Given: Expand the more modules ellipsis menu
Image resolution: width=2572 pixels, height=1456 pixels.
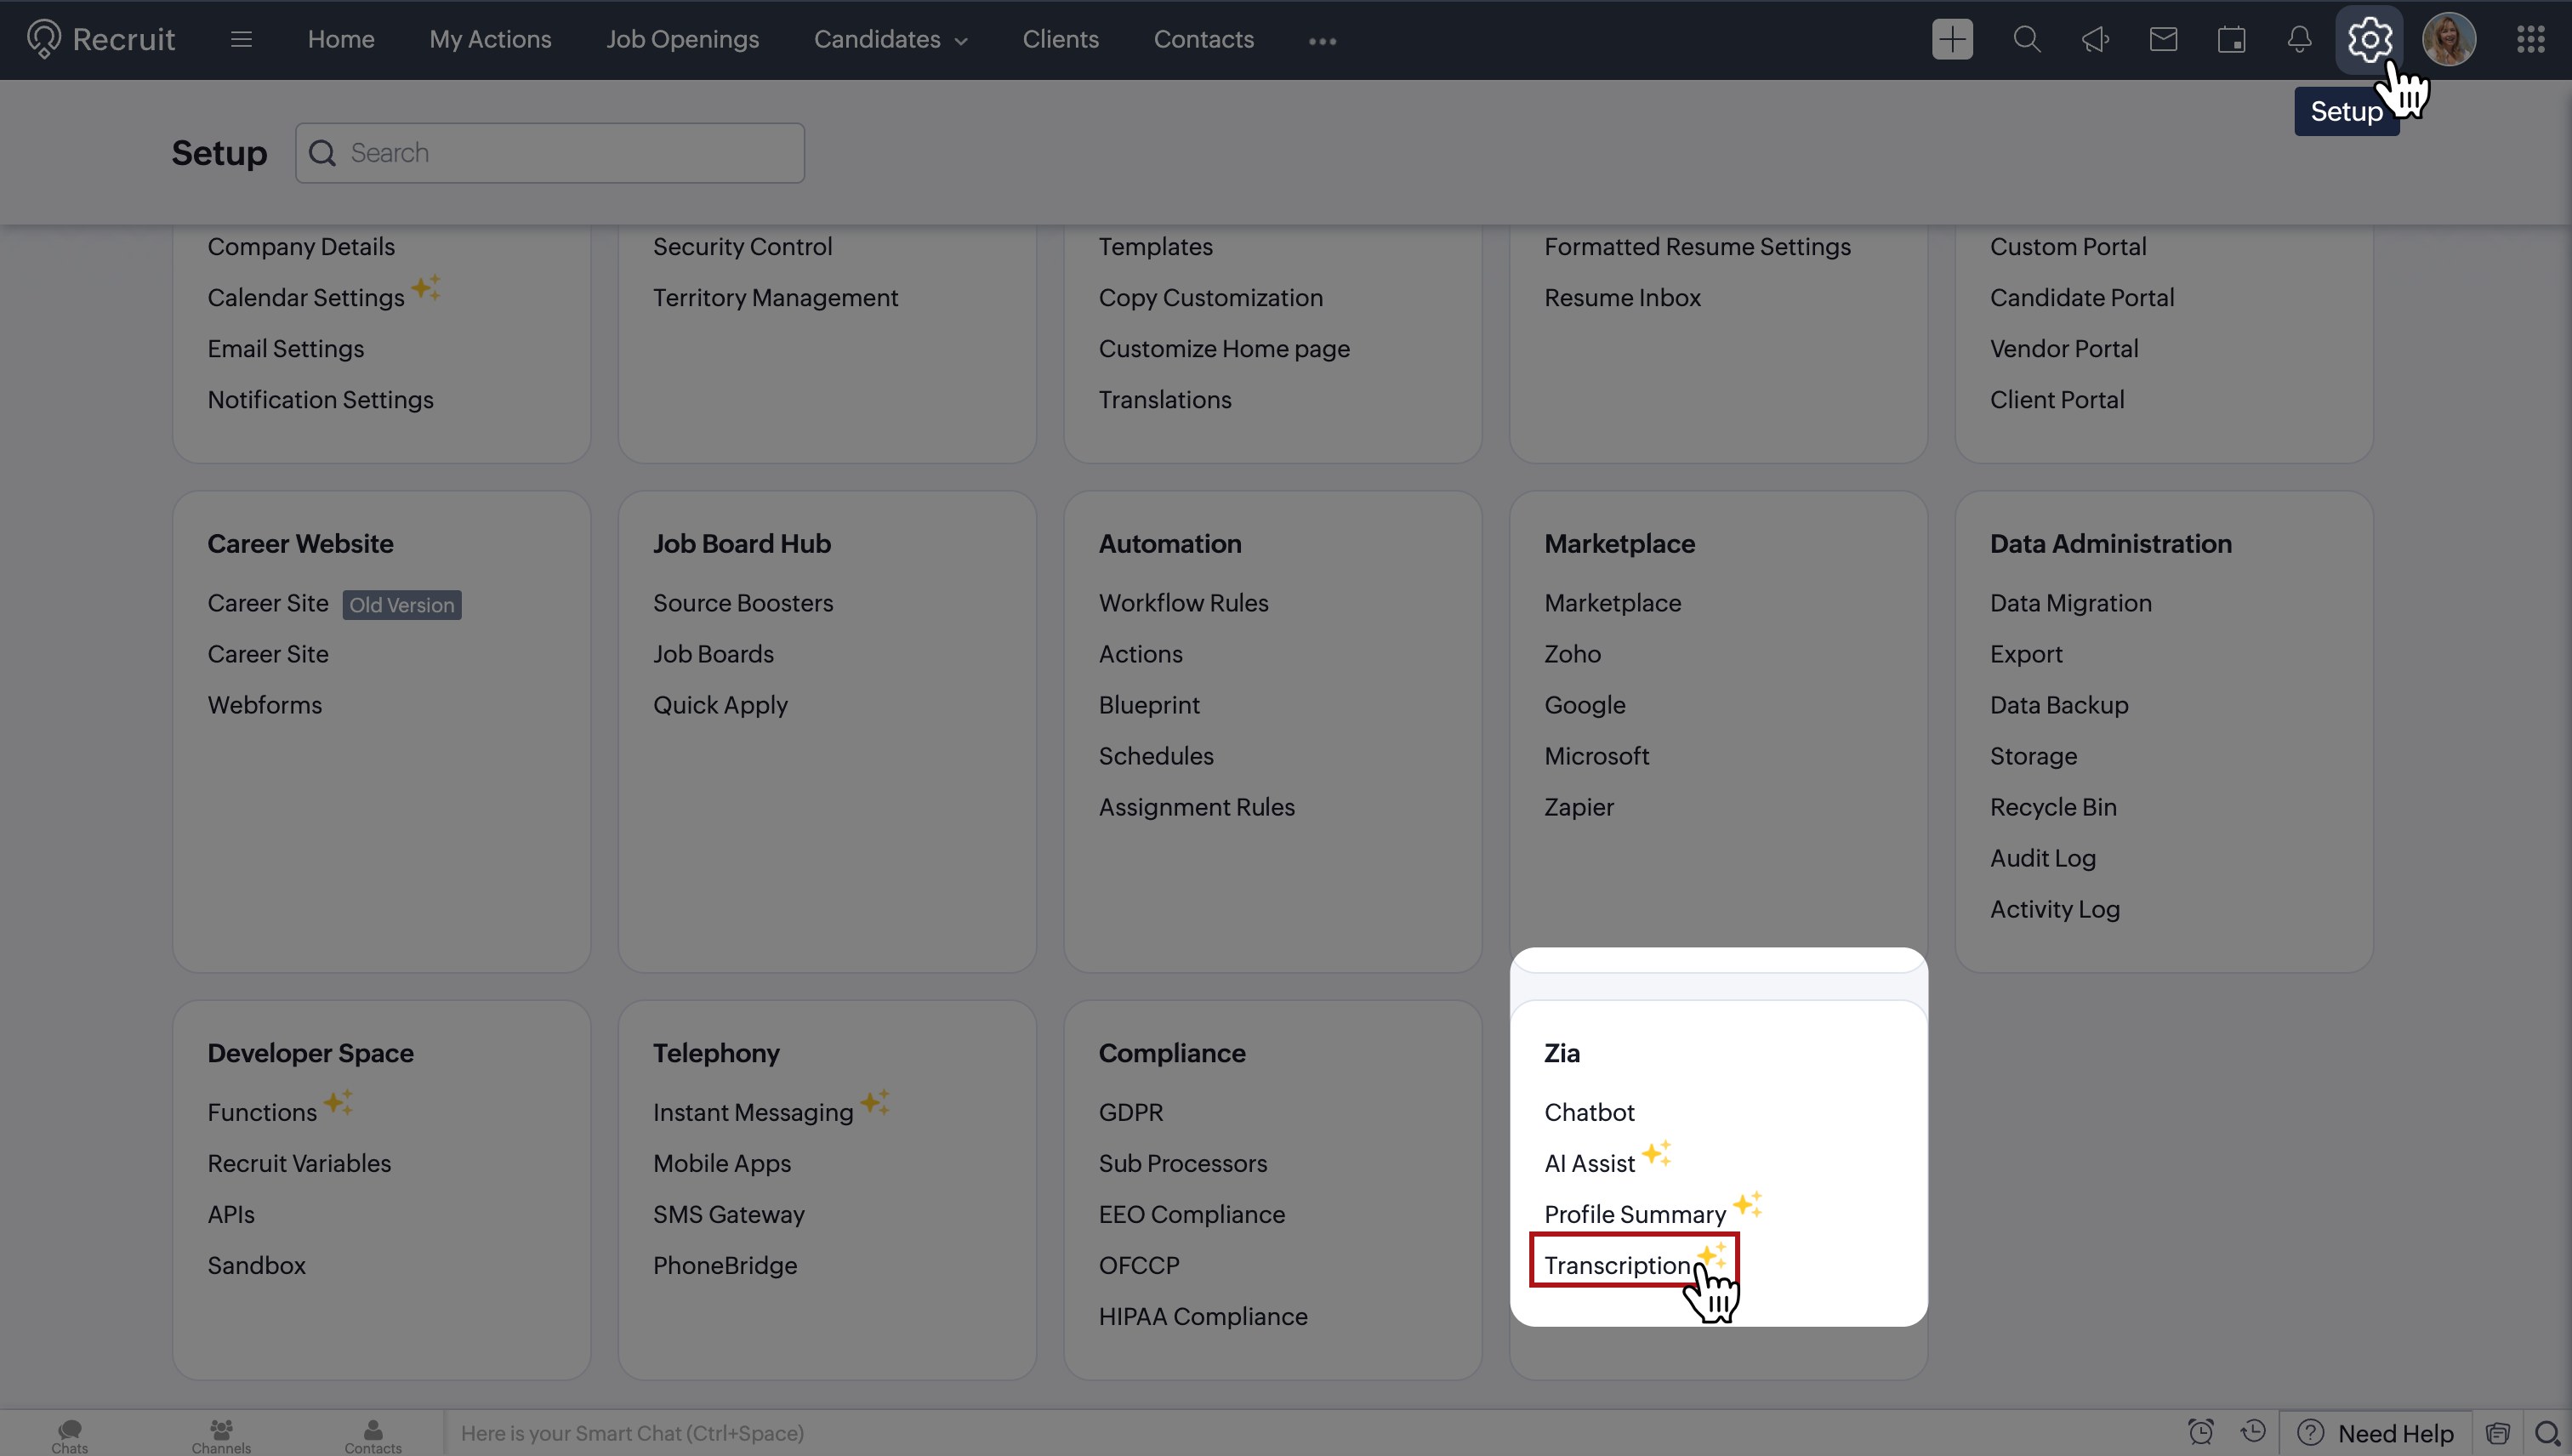Looking at the screenshot, I should (x=1322, y=41).
